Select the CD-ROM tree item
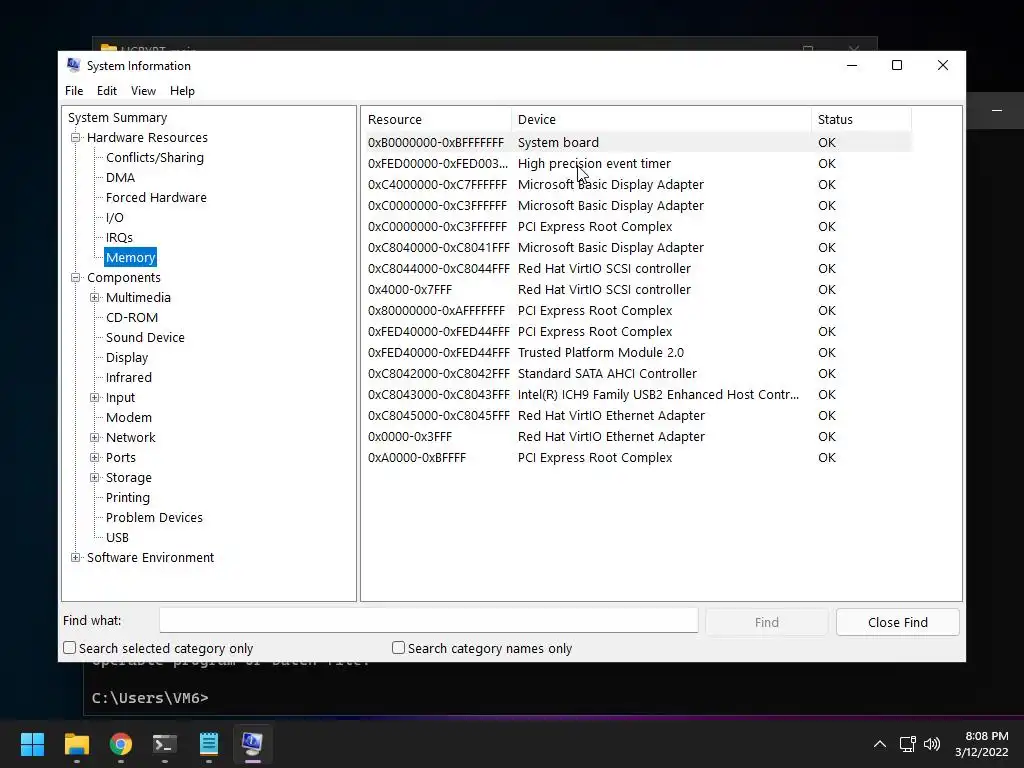The image size is (1024, 768). [132, 317]
